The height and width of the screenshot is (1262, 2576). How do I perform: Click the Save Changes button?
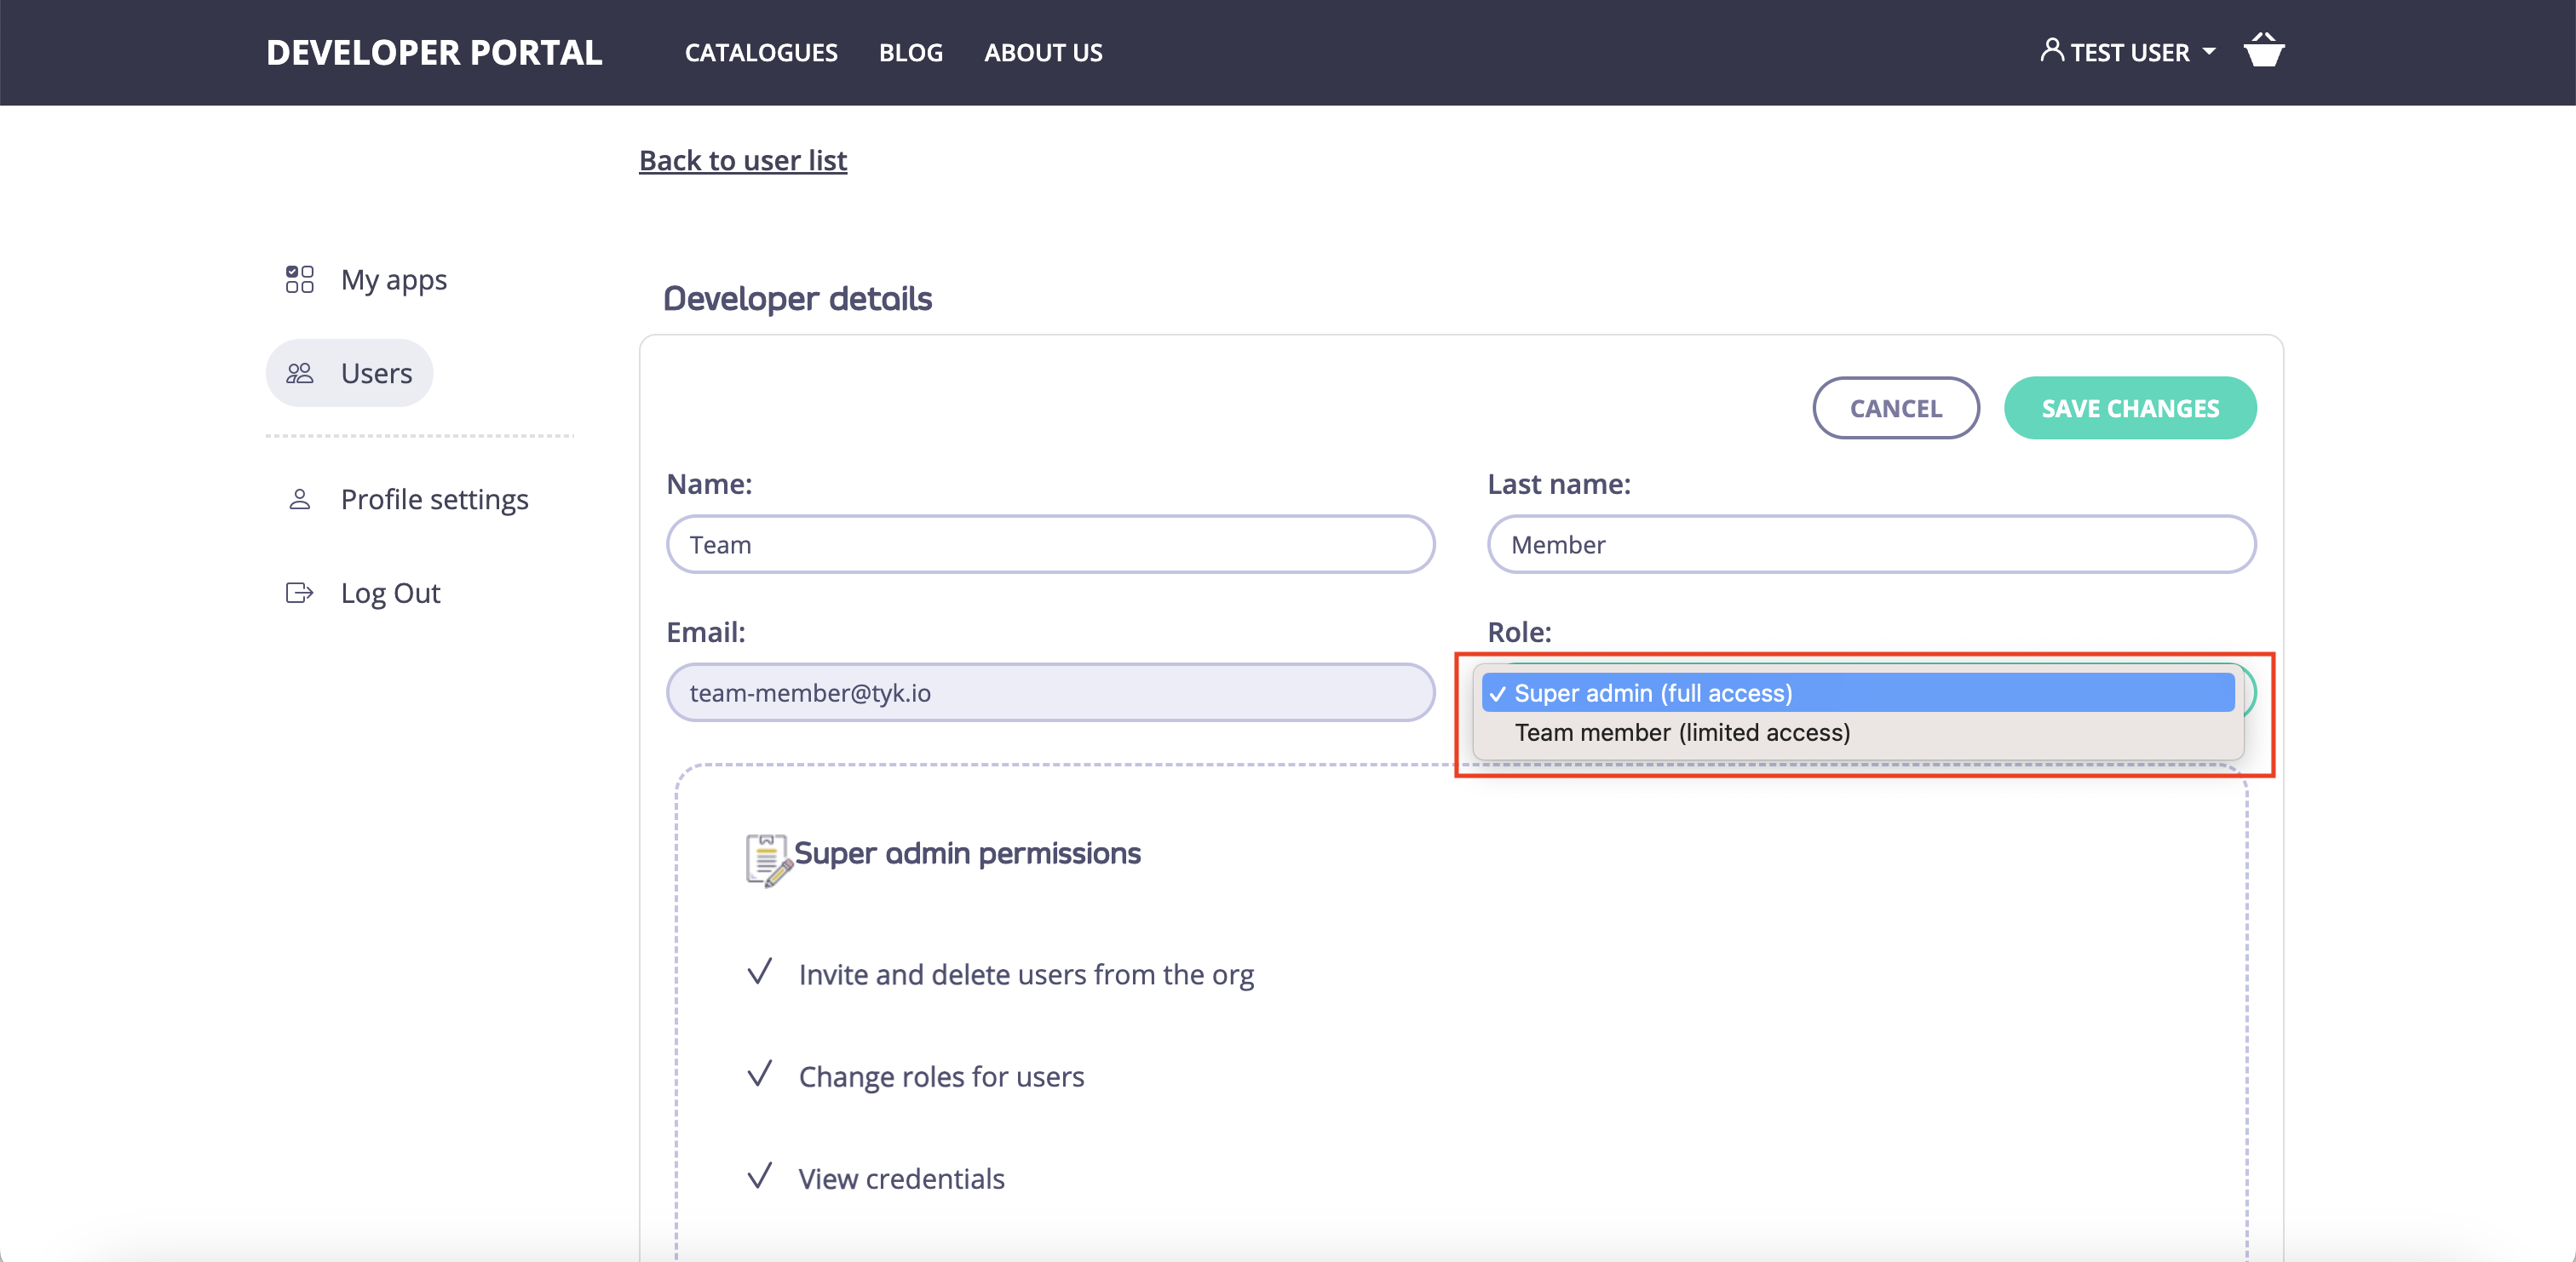point(2129,407)
